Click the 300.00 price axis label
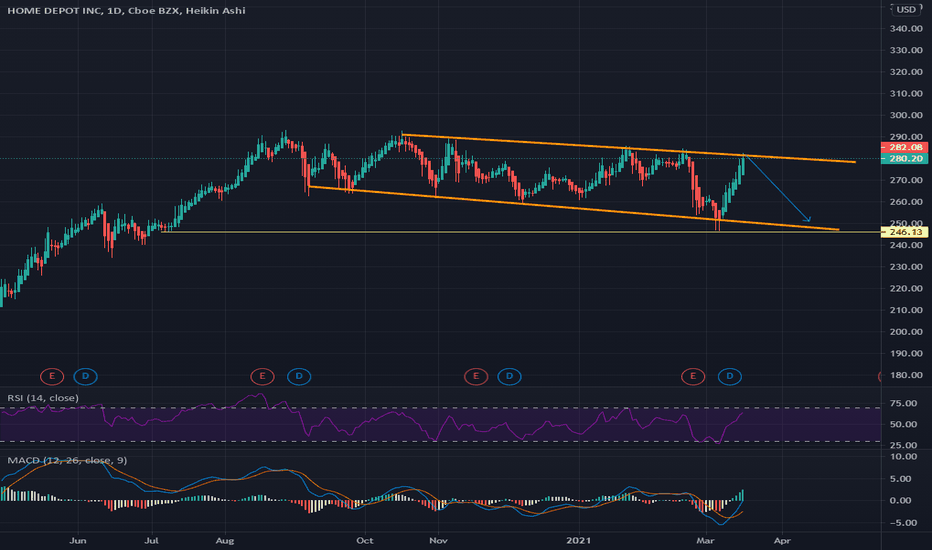932x550 pixels. [906, 115]
